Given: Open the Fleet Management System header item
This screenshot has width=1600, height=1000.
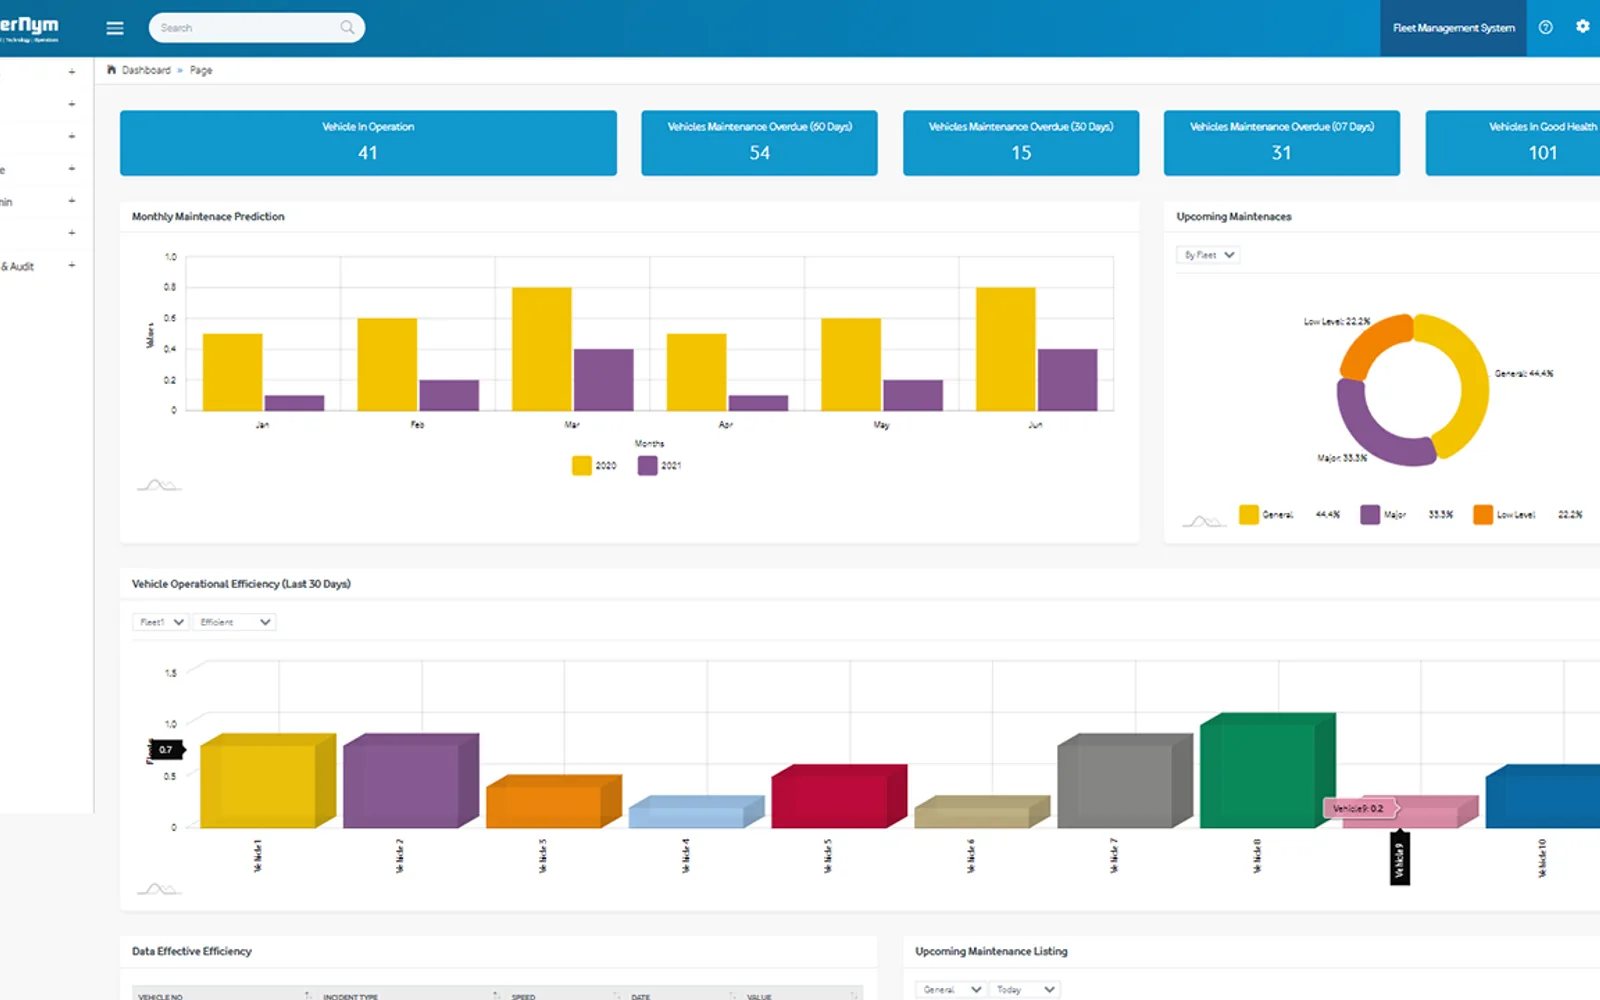Looking at the screenshot, I should pyautogui.click(x=1453, y=28).
